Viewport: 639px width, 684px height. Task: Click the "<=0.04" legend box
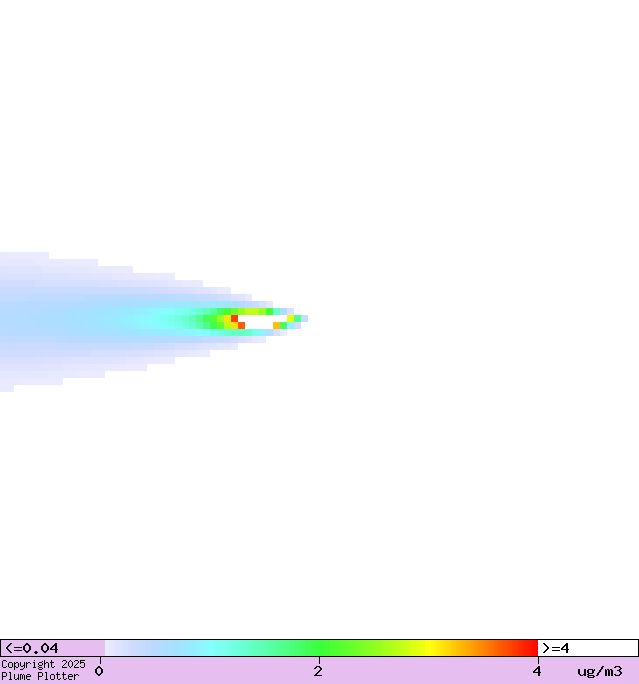click(x=52, y=648)
